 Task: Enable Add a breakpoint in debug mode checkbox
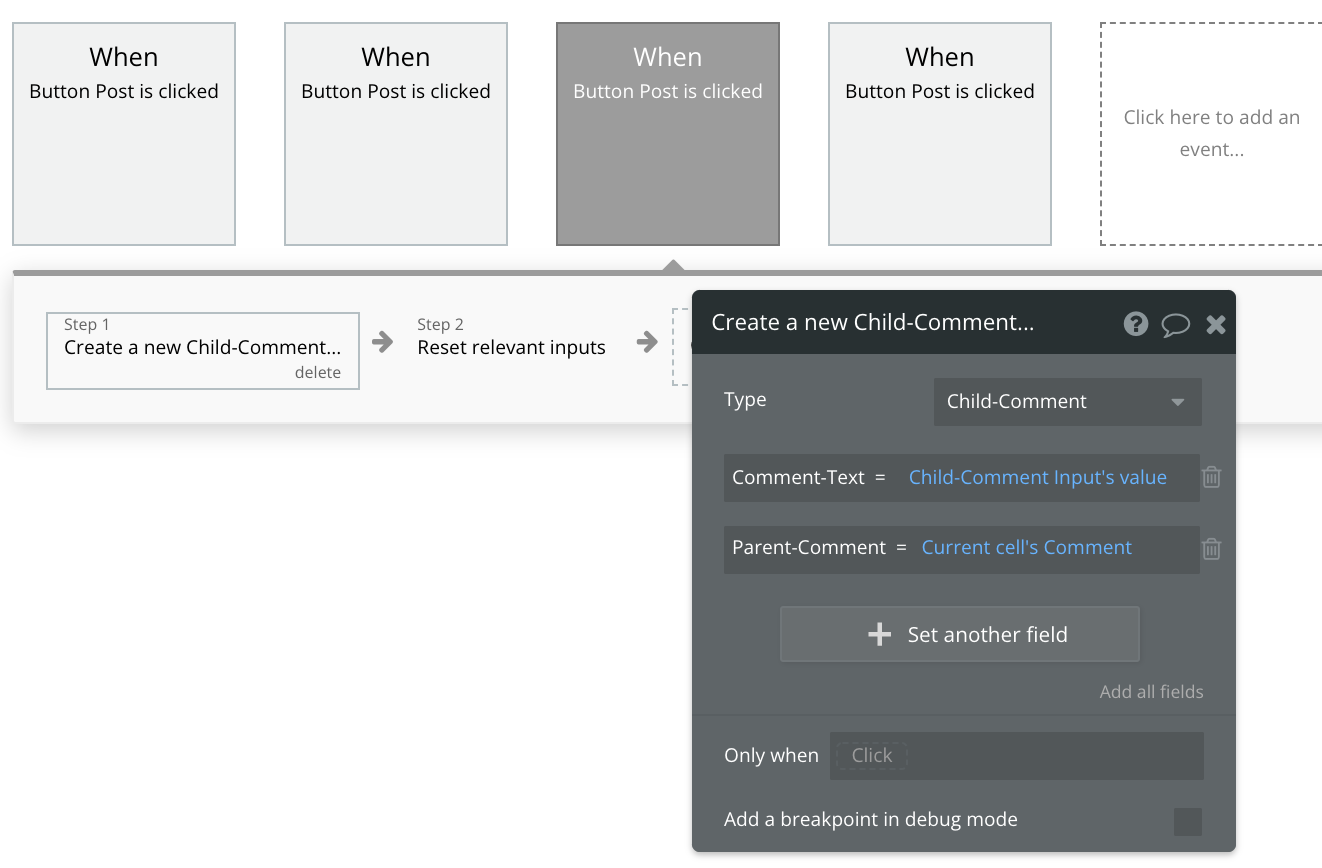coord(1188,822)
